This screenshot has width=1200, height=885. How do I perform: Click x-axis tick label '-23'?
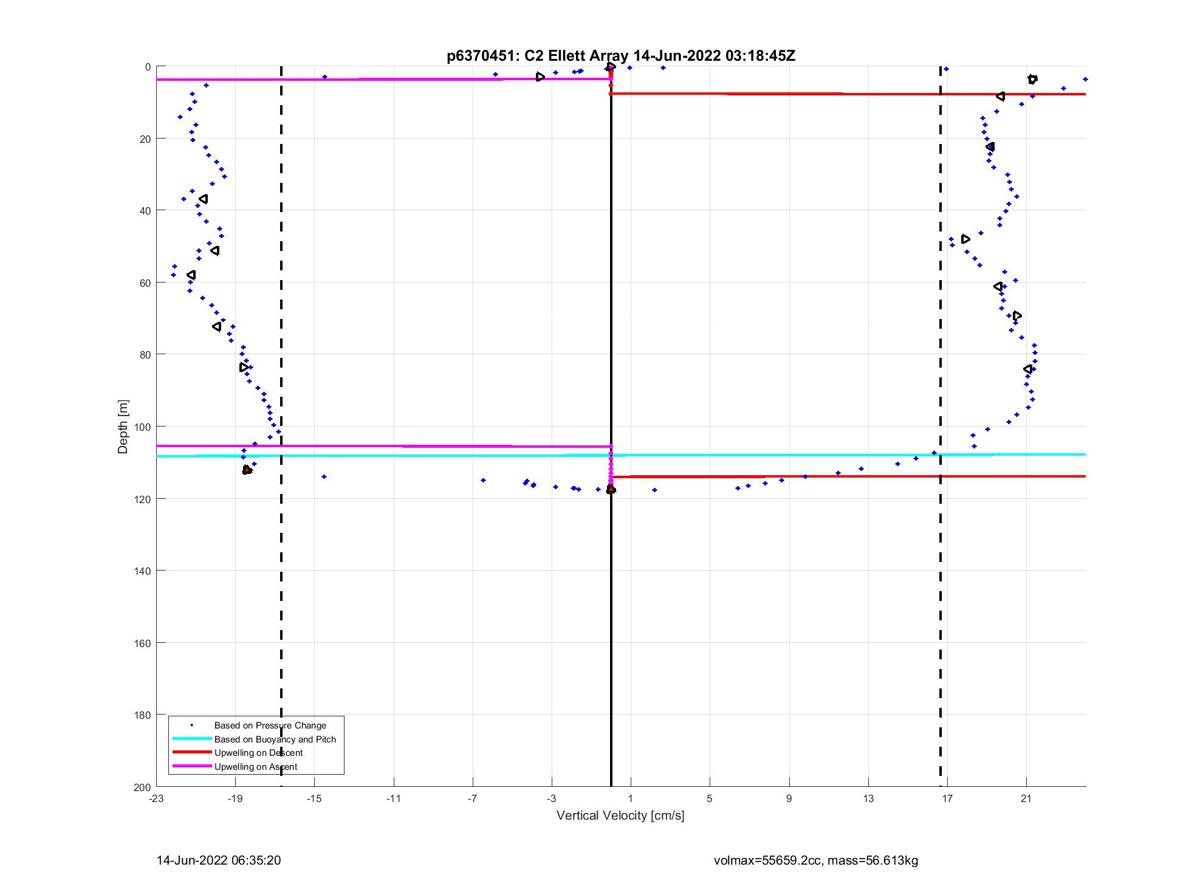[156, 798]
